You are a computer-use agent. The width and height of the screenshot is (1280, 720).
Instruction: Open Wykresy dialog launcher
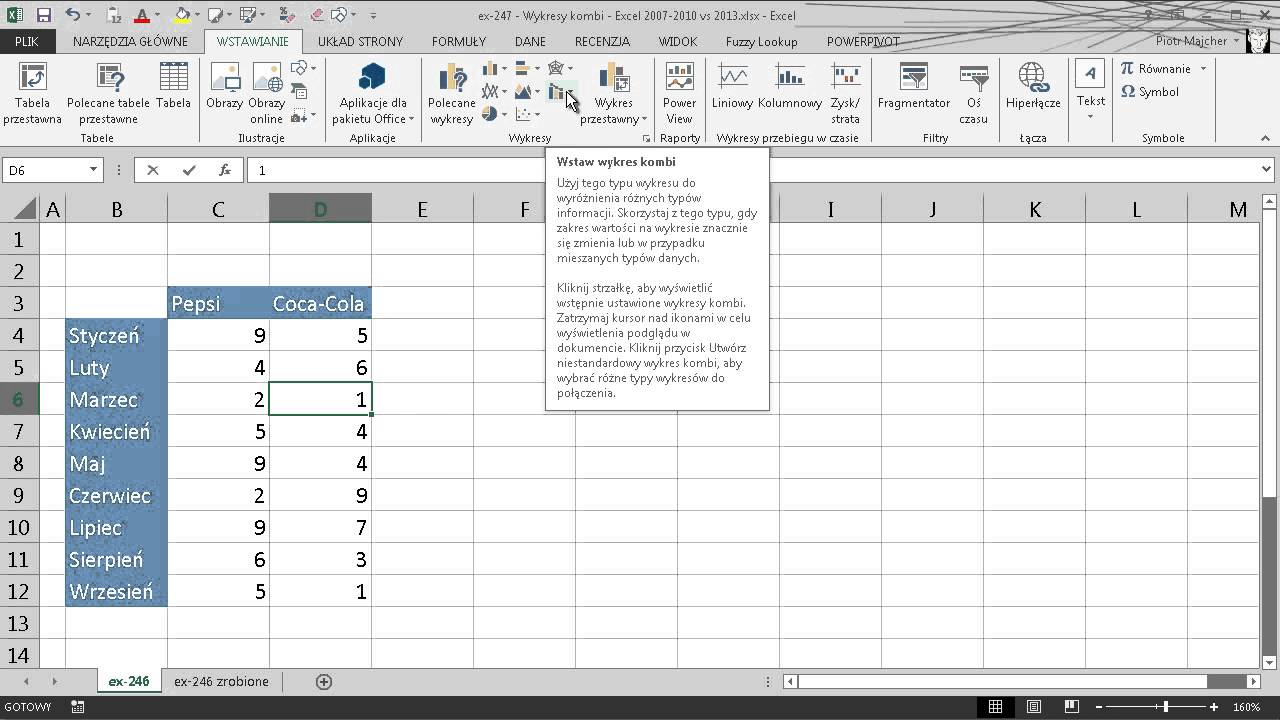[x=645, y=138]
